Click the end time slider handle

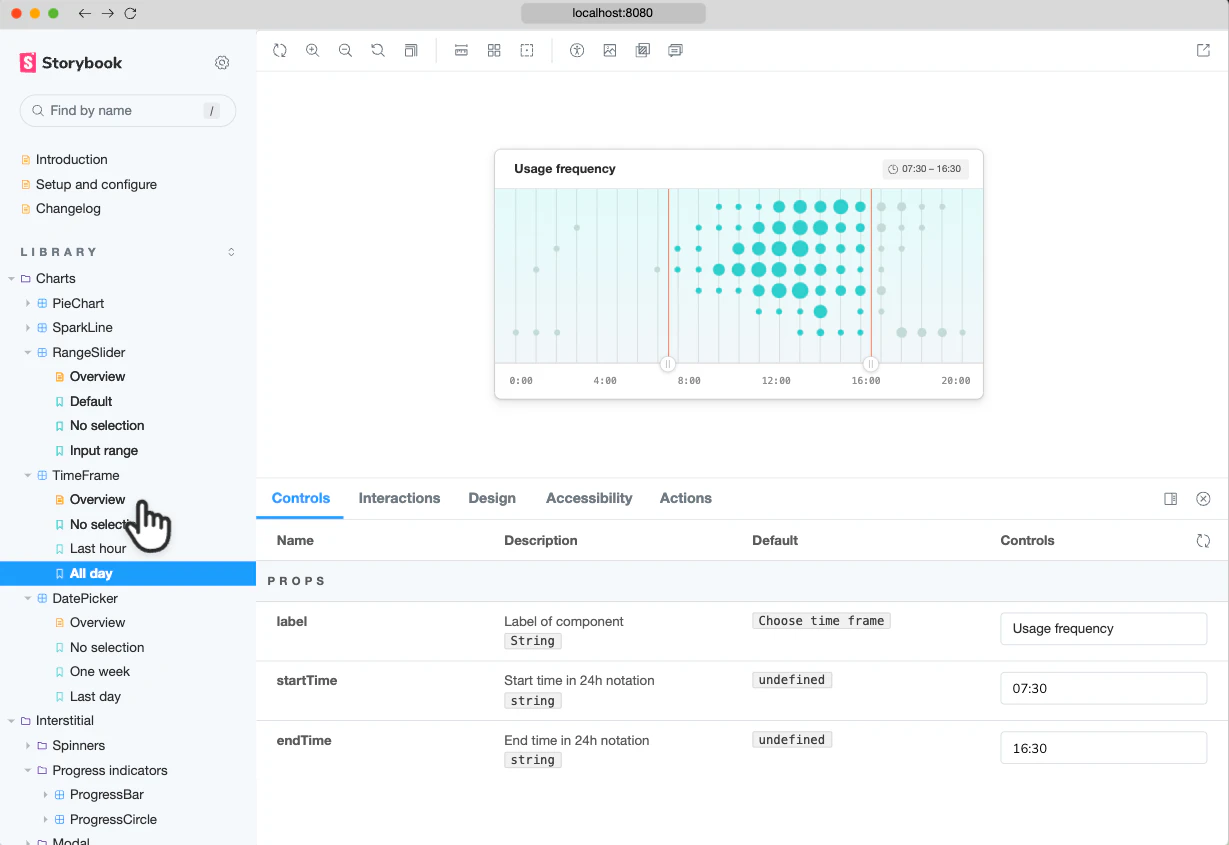coord(871,364)
